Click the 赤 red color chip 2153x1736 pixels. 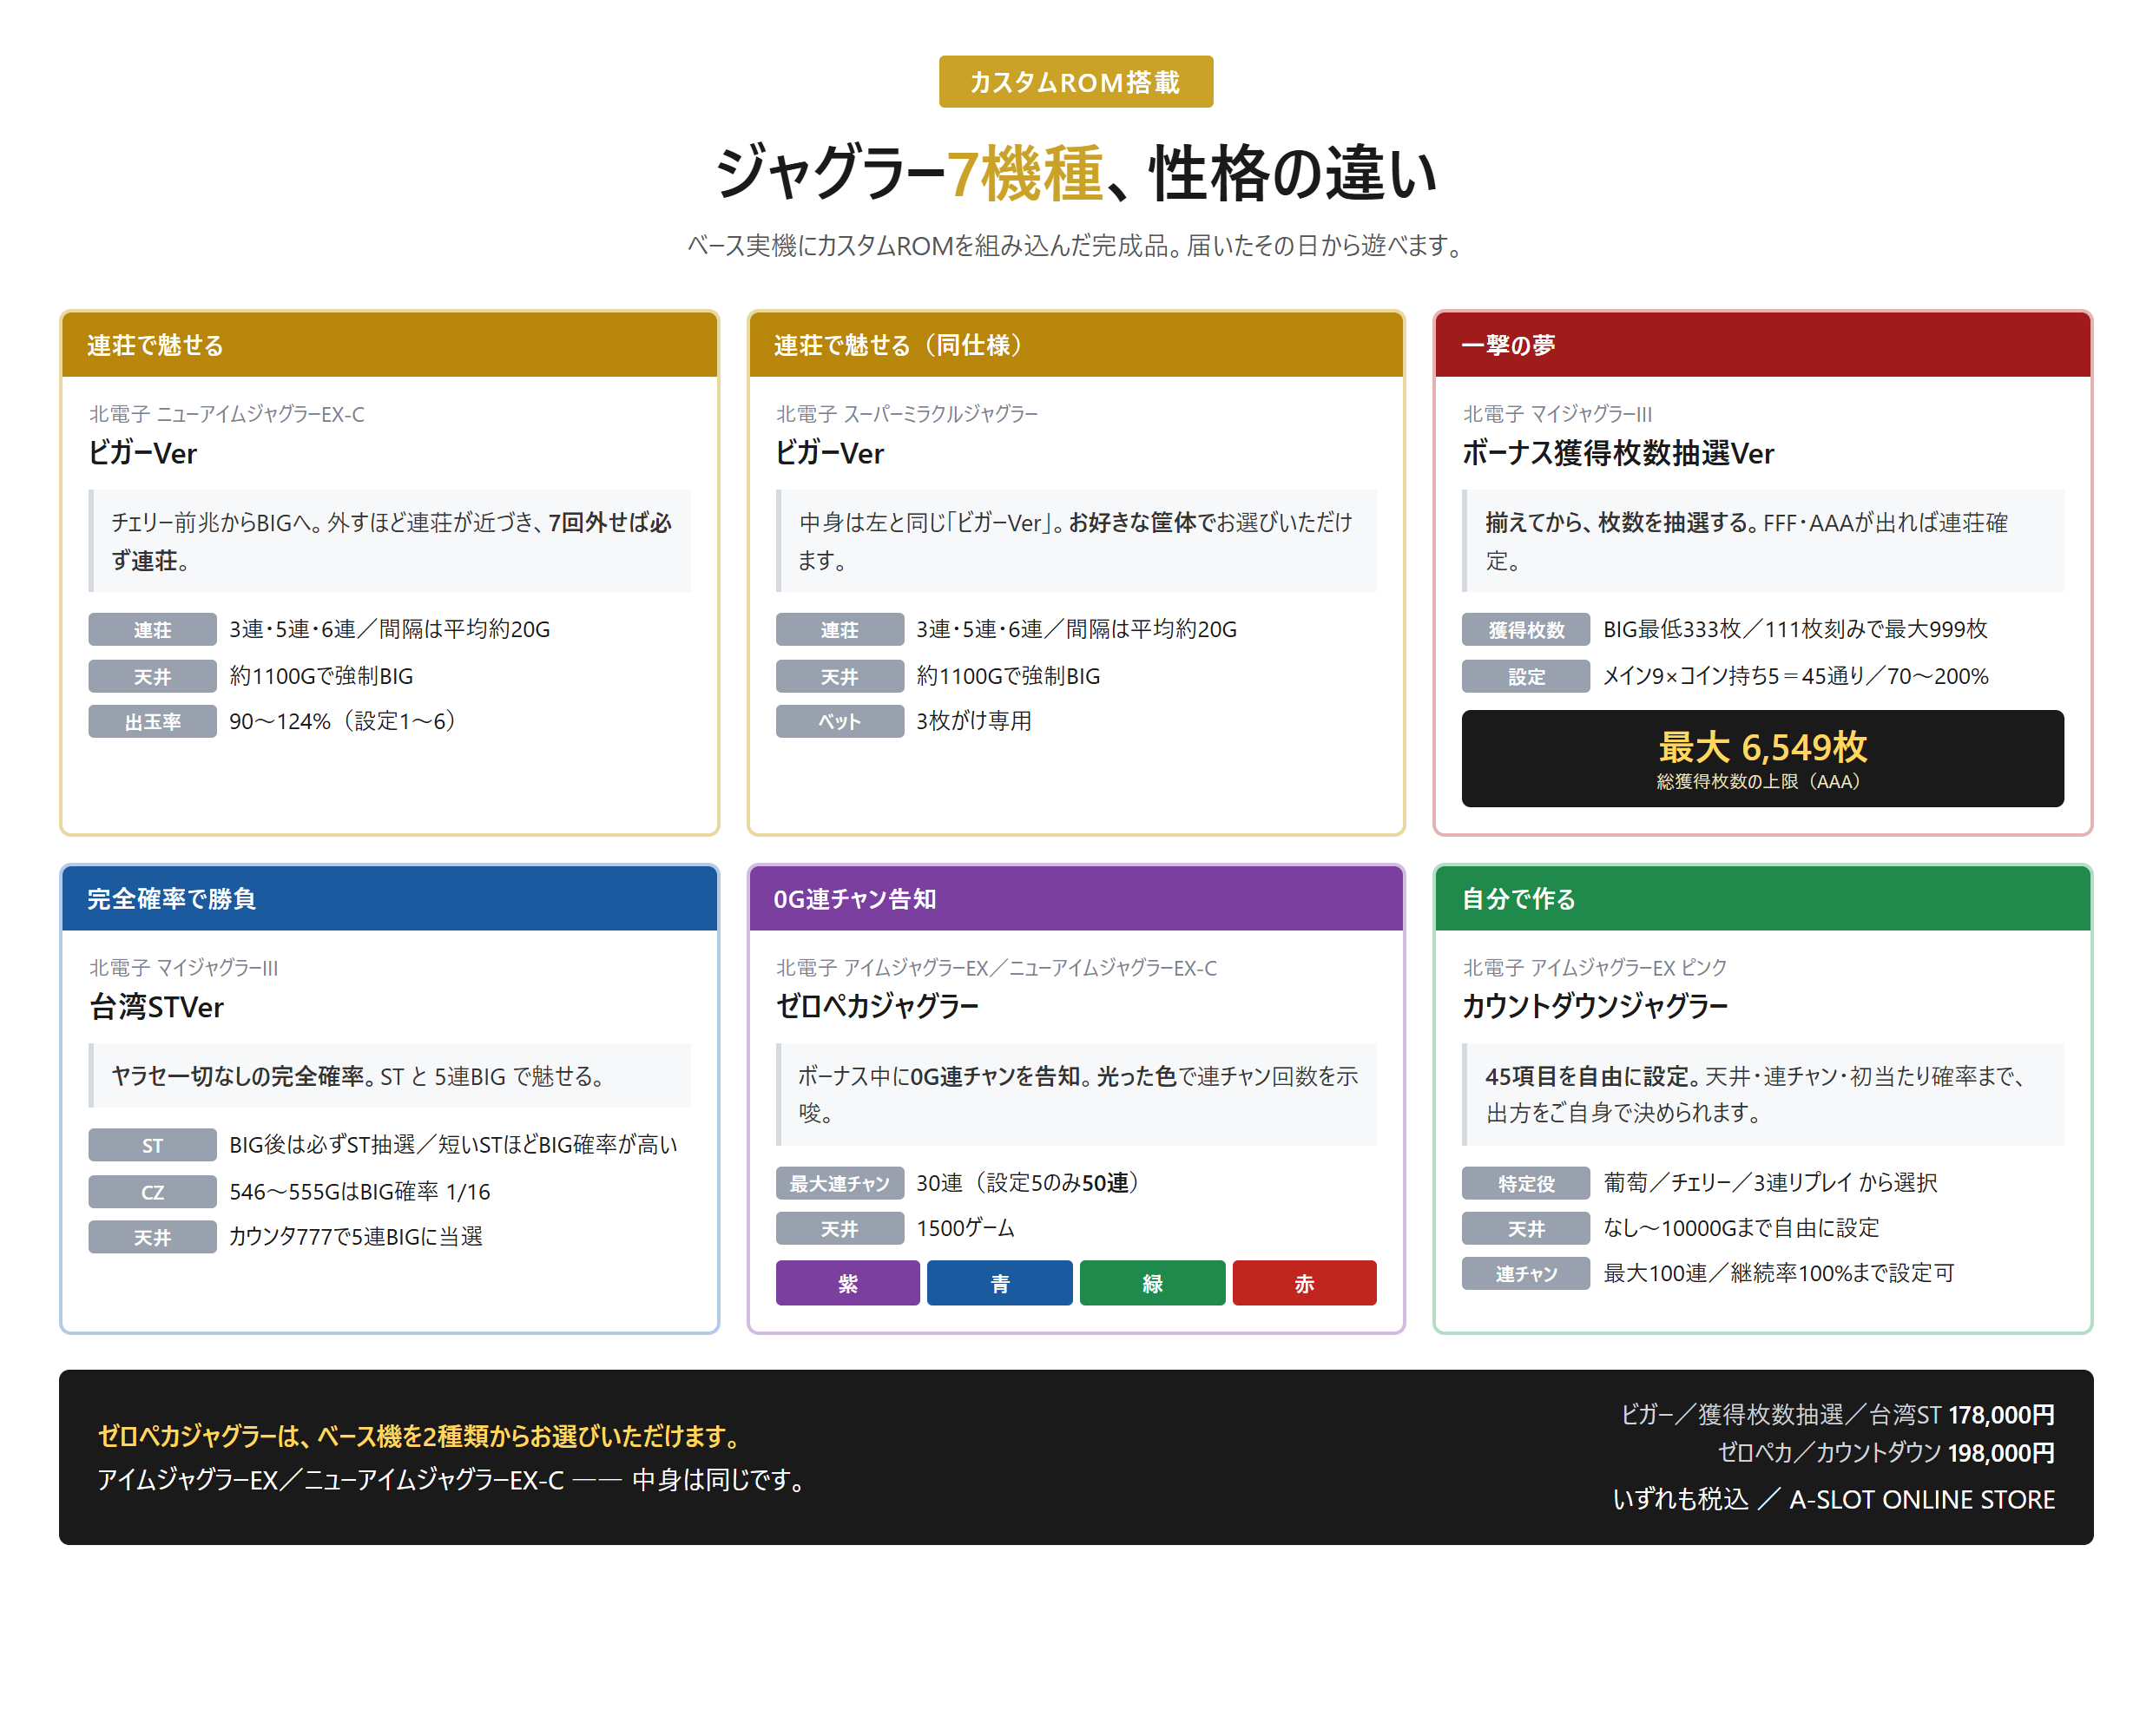pyautogui.click(x=1304, y=1283)
